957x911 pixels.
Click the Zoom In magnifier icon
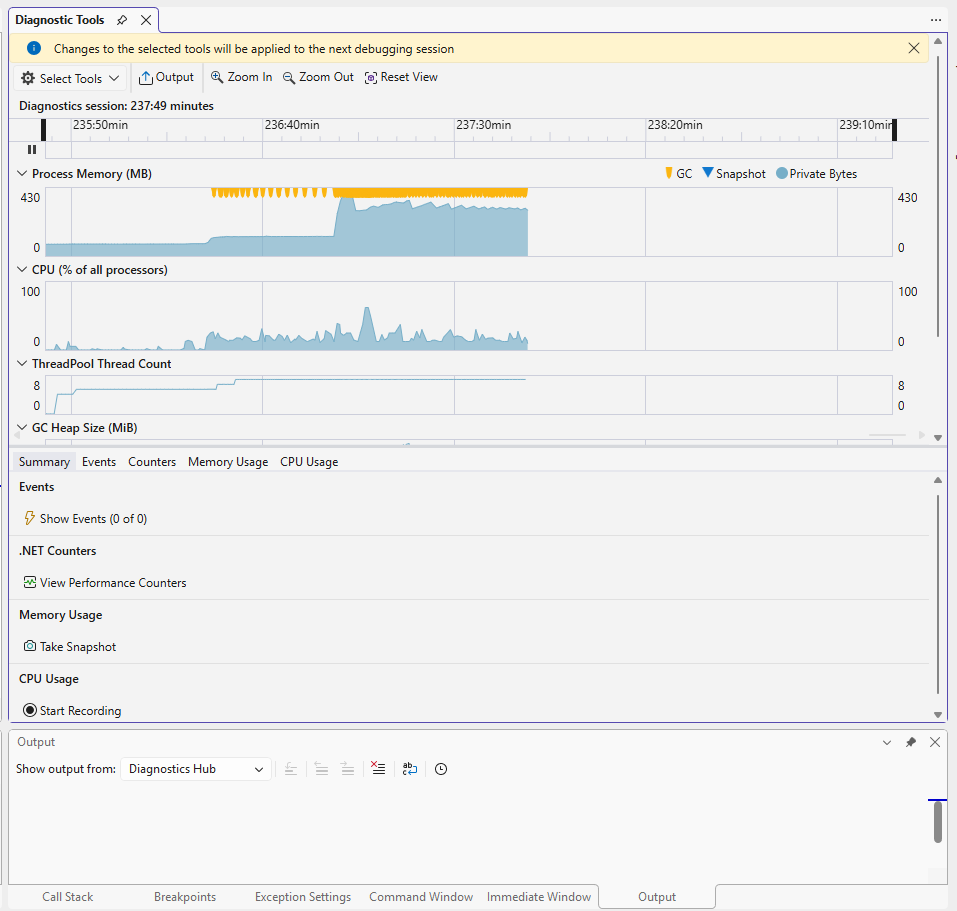point(217,77)
